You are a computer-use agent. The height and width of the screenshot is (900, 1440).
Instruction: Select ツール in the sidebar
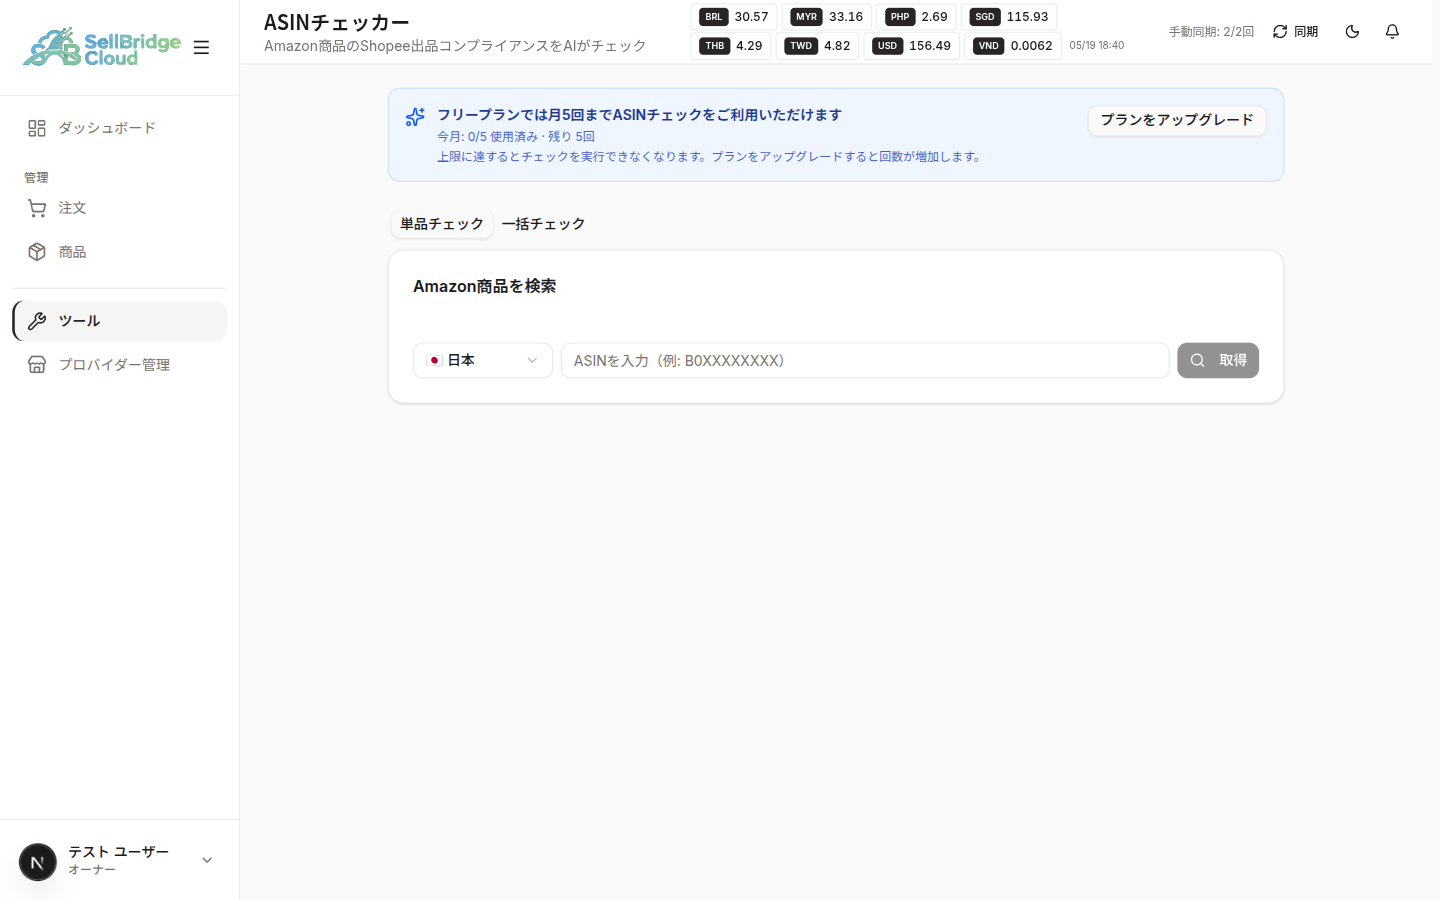(x=119, y=321)
